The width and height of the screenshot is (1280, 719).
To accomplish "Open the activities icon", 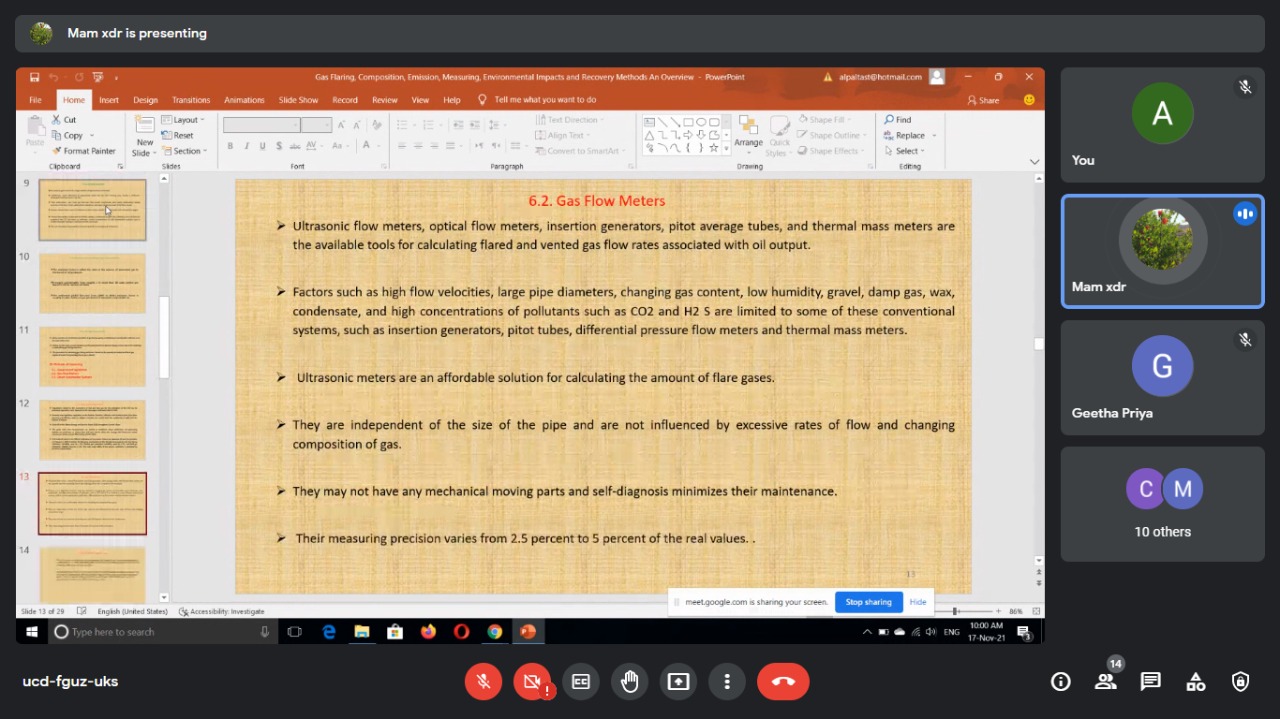I will pyautogui.click(x=1196, y=682).
